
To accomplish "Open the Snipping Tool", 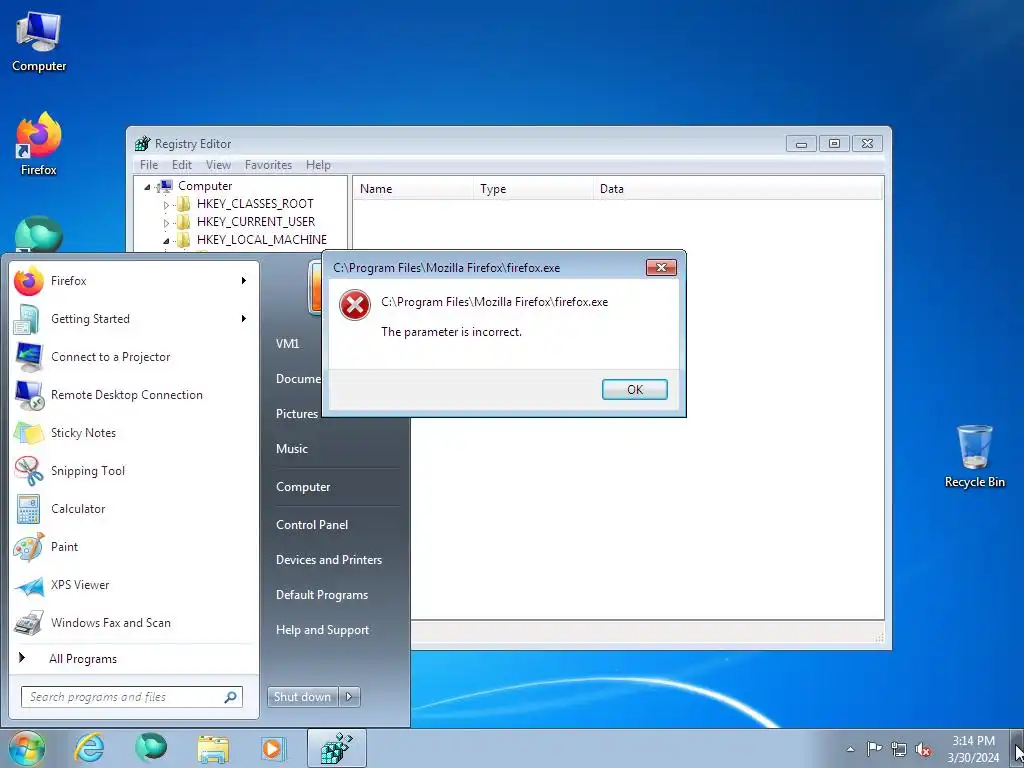I will point(134,471).
